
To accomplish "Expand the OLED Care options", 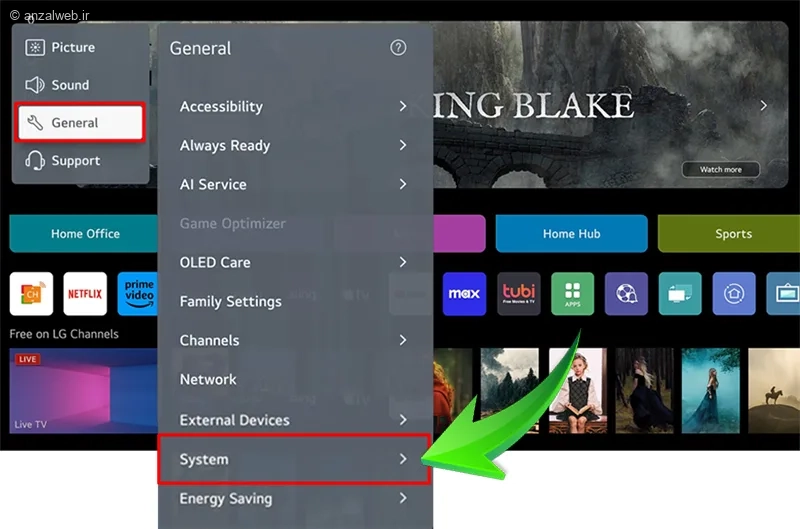I will 294,262.
